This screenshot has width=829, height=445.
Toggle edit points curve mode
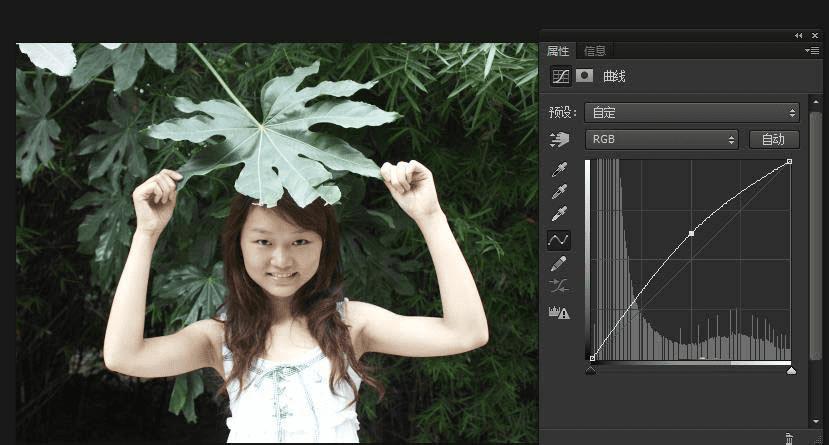[560, 240]
